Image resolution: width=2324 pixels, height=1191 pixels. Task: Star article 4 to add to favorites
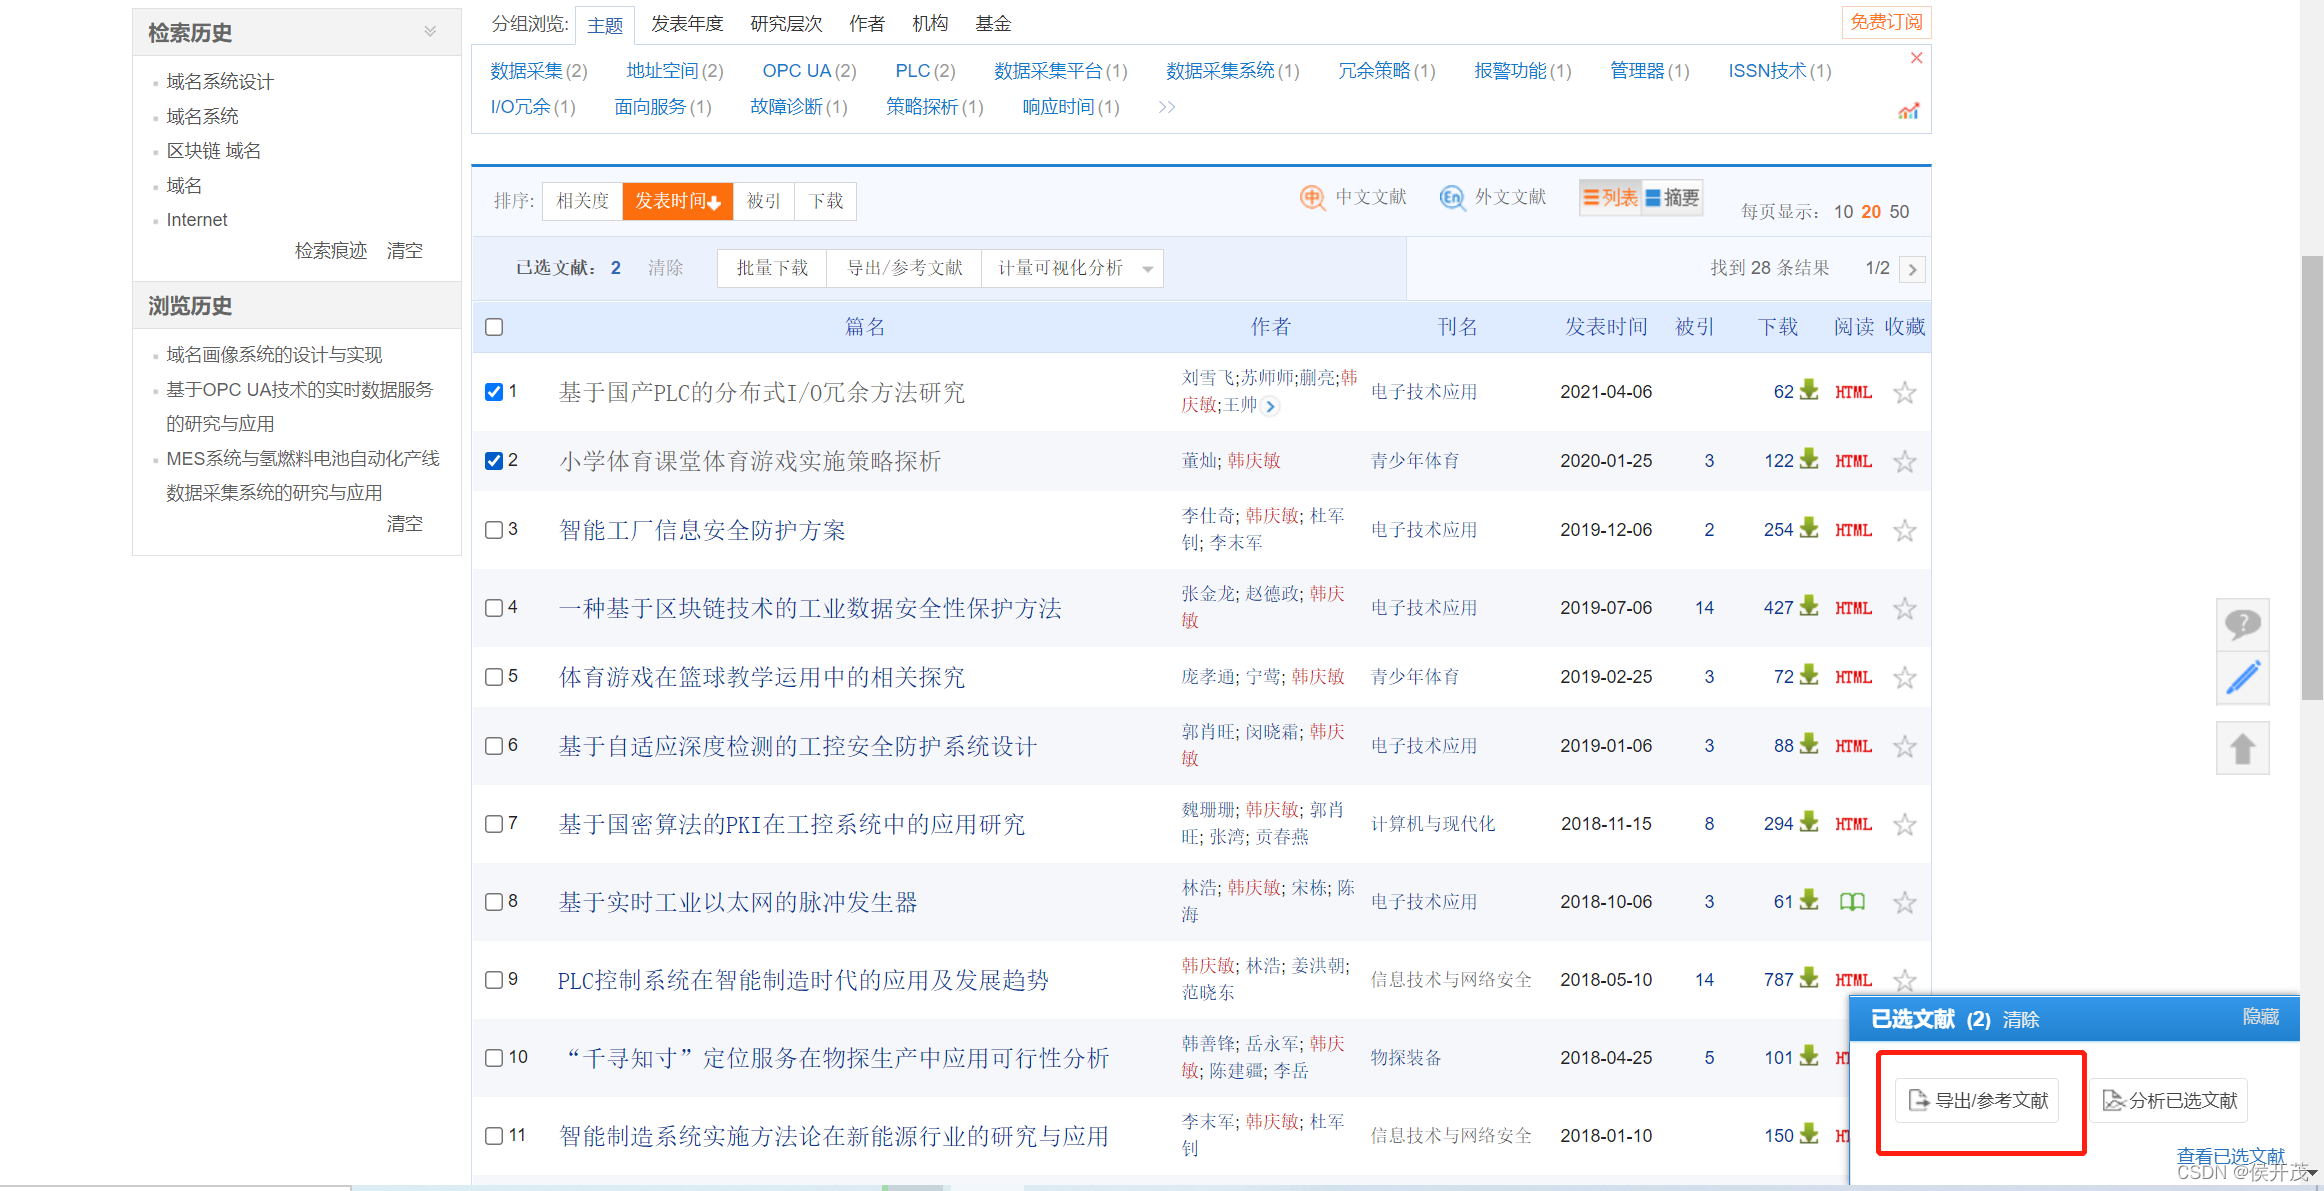(x=1904, y=609)
